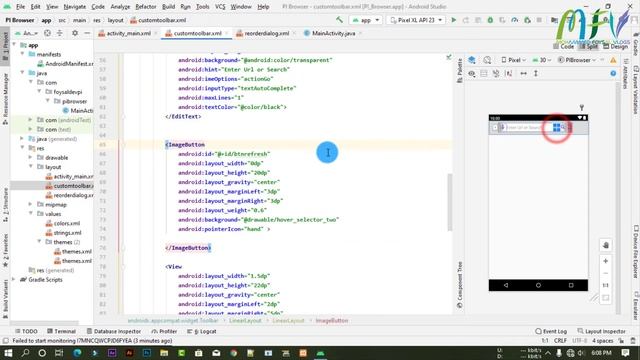Switch editor to Code view
The width and height of the screenshot is (640, 360).
564,47
